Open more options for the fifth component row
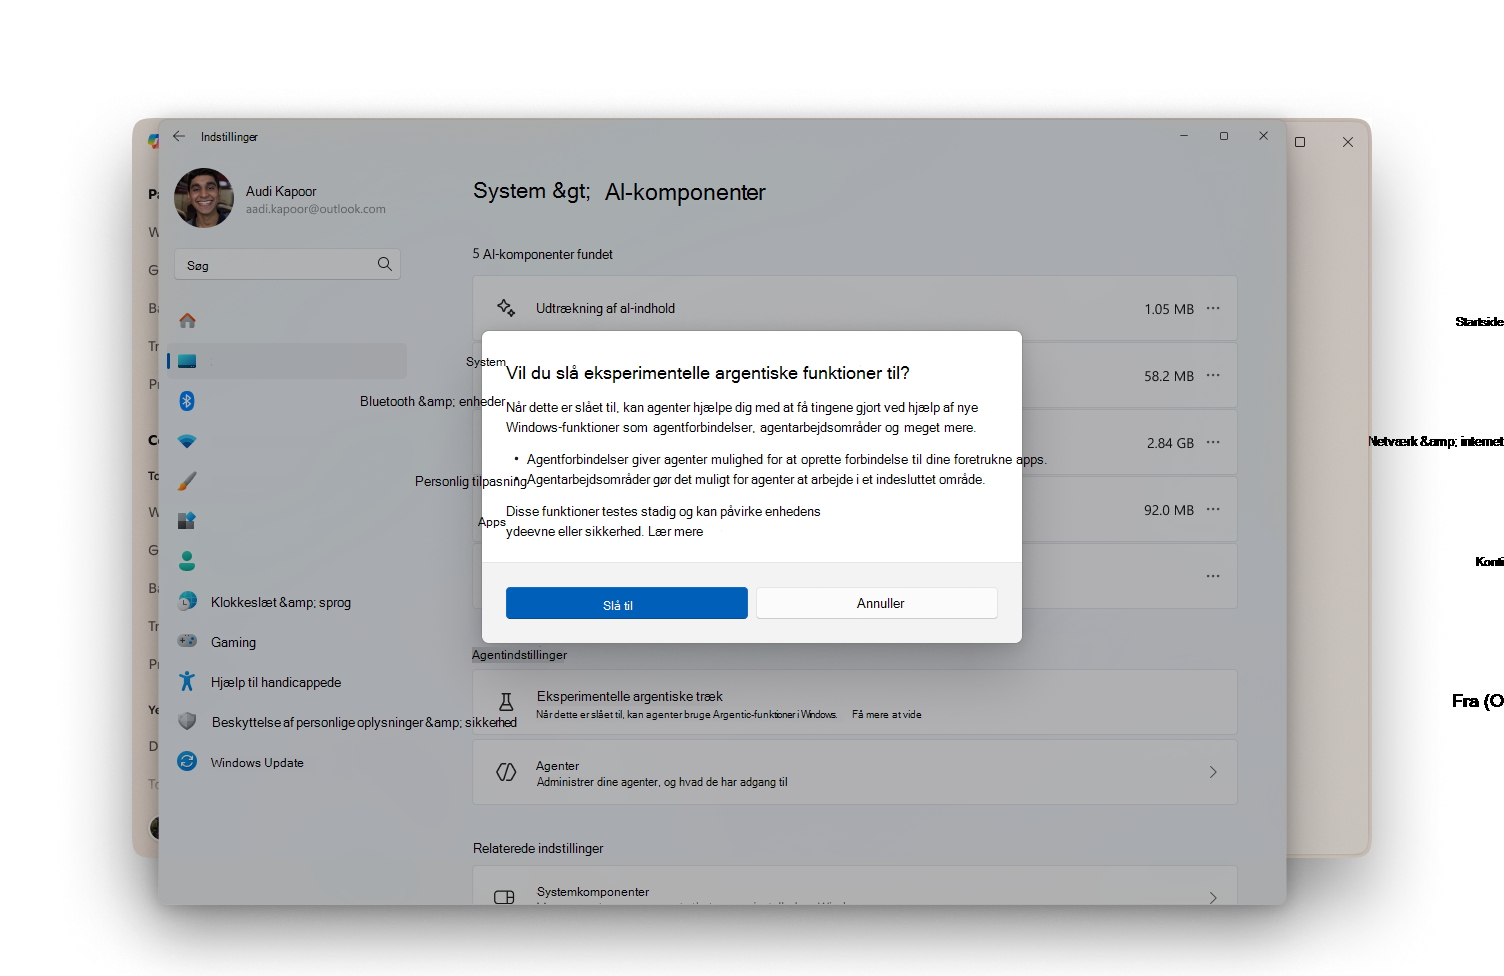 tap(1213, 576)
